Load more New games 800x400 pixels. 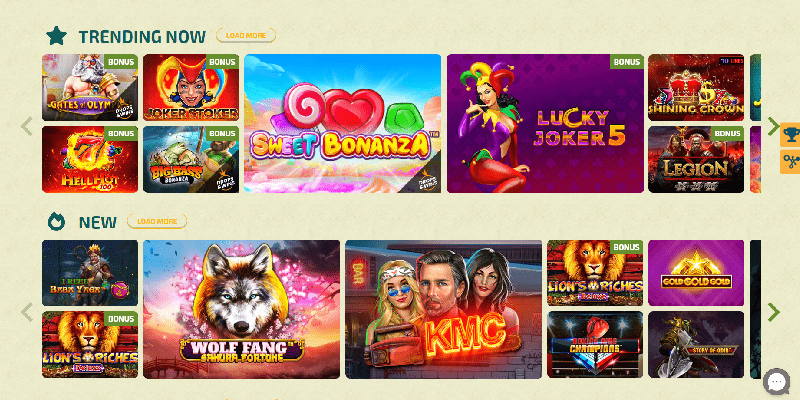pos(157,221)
